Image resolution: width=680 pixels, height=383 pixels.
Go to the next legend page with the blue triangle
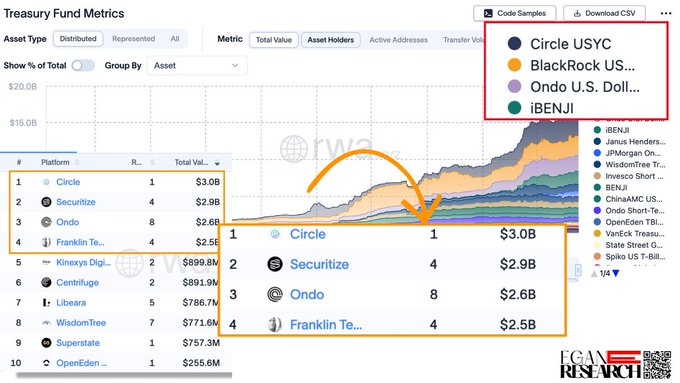pyautogui.click(x=615, y=273)
